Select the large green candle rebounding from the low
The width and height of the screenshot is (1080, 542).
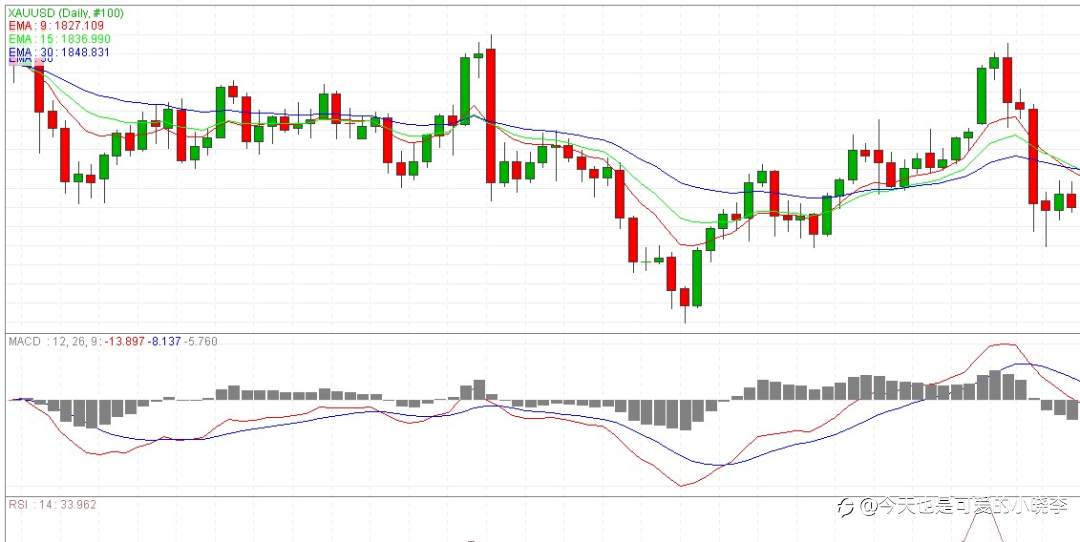[x=697, y=278]
